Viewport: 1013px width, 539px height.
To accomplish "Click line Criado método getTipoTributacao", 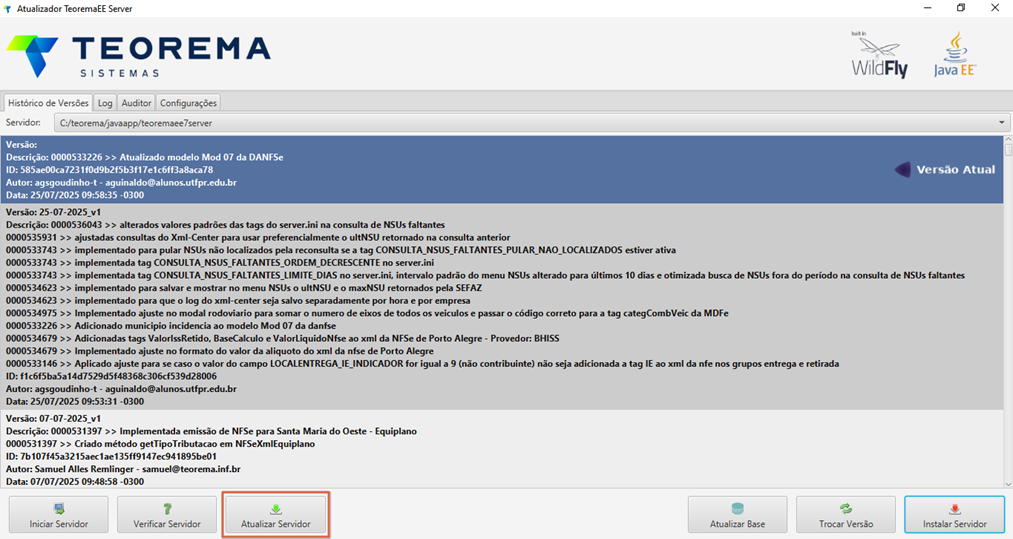I will [x=160, y=444].
